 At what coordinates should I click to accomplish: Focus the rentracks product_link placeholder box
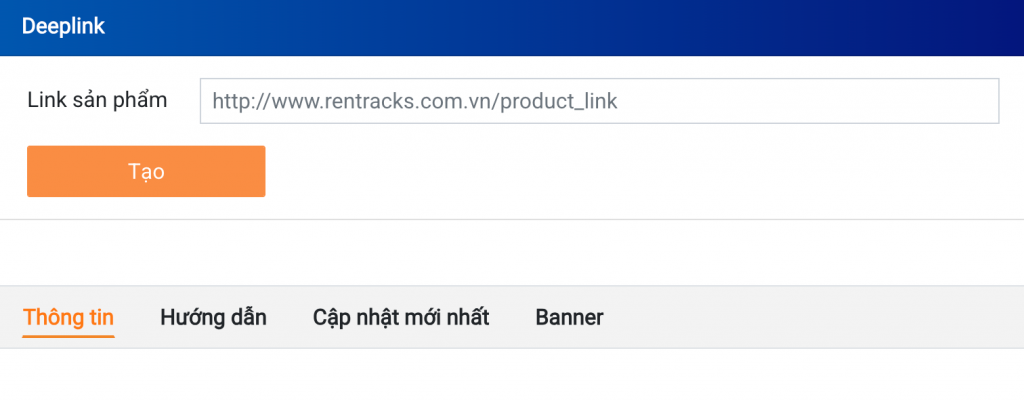[599, 101]
